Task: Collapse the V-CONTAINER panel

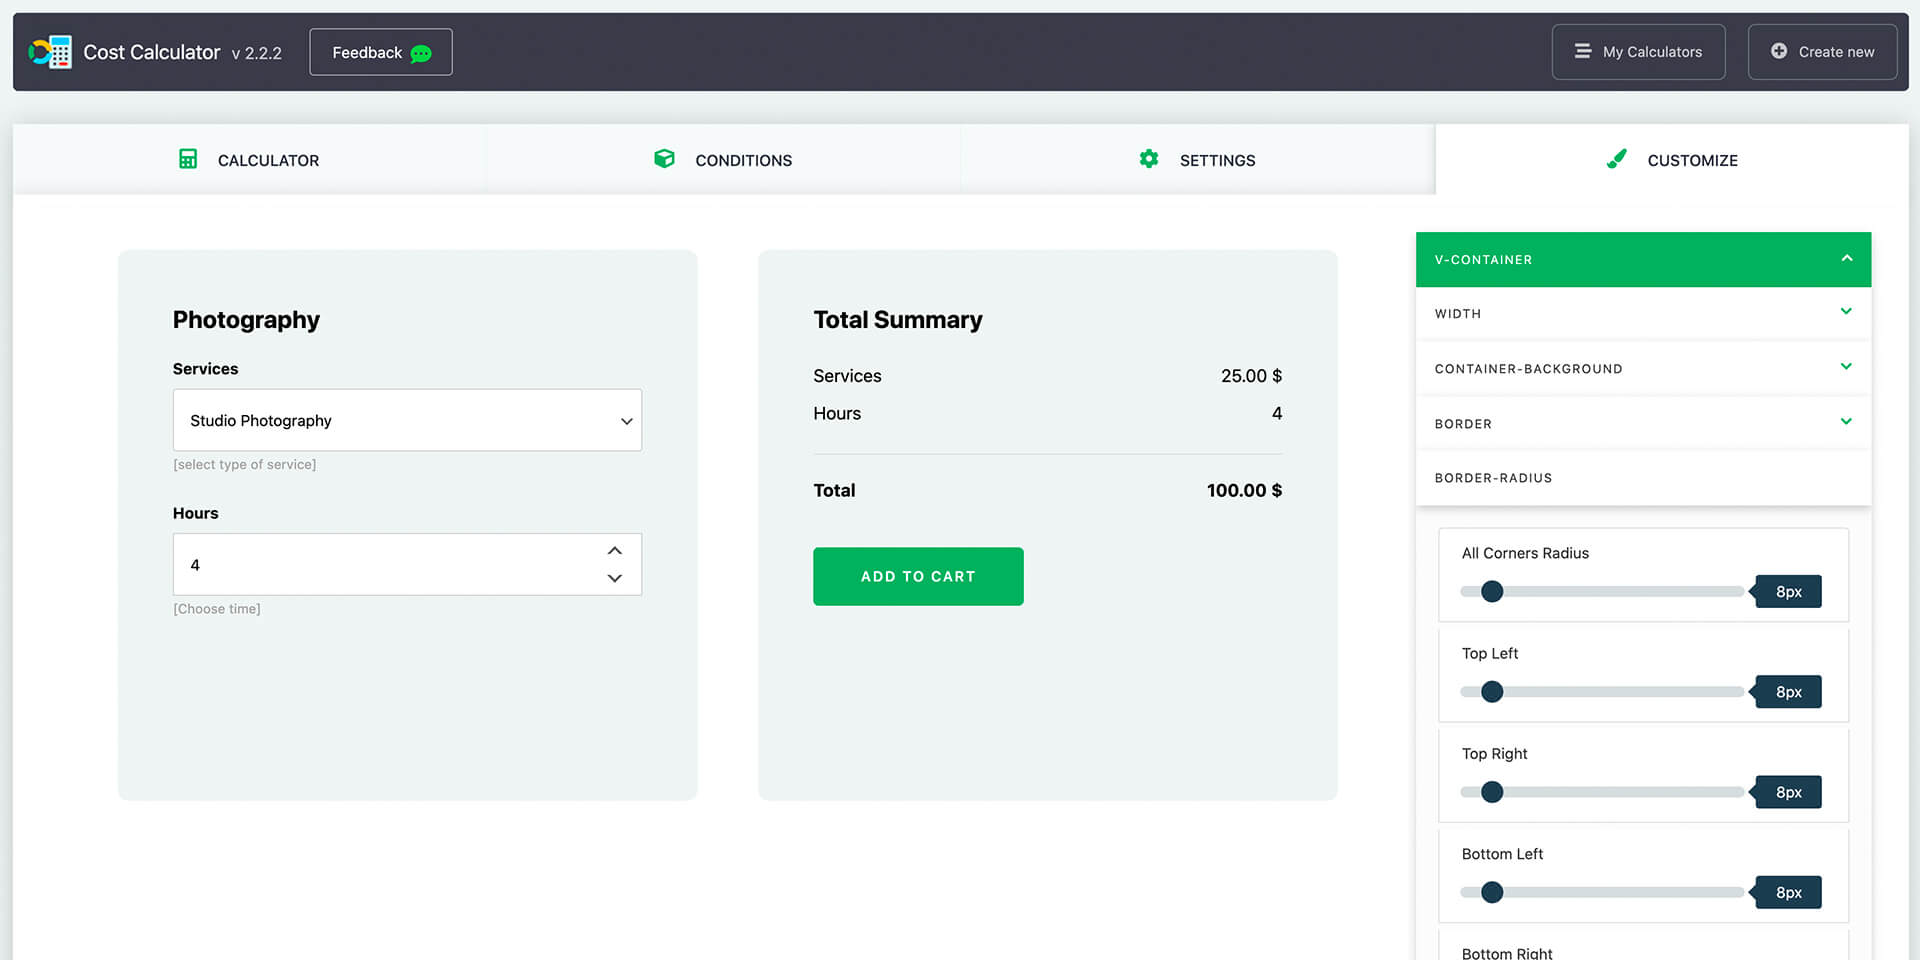Action: [1845, 259]
